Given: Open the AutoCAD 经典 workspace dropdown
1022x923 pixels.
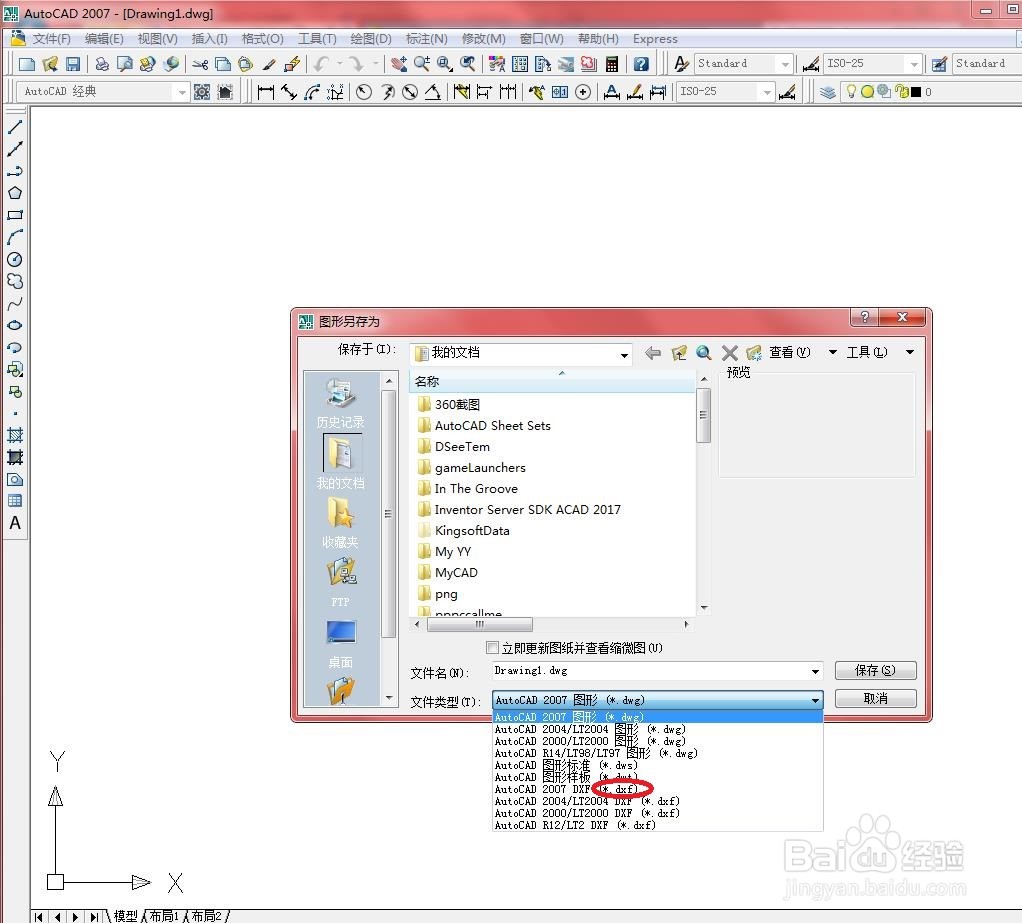Looking at the screenshot, I should point(182,93).
